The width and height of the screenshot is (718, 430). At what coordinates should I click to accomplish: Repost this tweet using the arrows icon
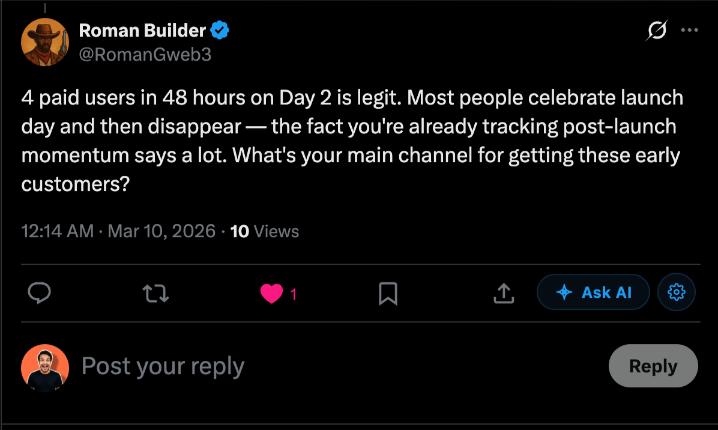(x=156, y=293)
